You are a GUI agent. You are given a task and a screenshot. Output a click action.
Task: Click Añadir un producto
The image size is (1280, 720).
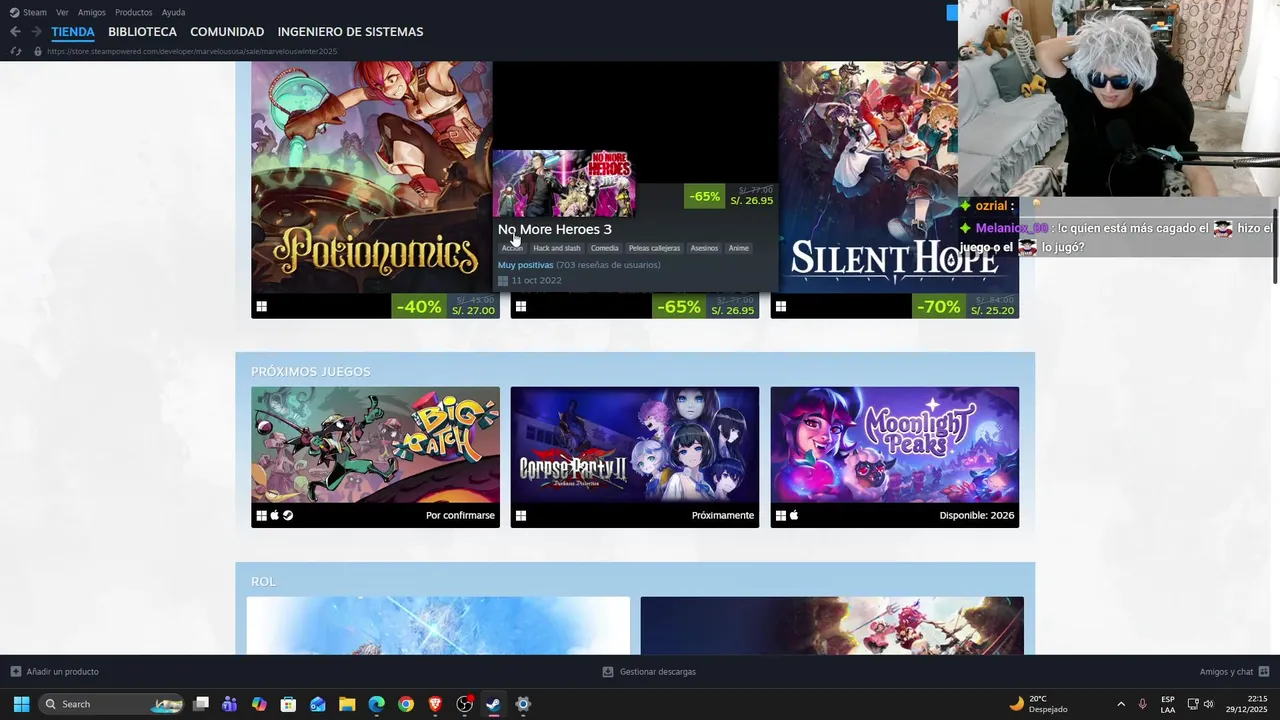[62, 672]
